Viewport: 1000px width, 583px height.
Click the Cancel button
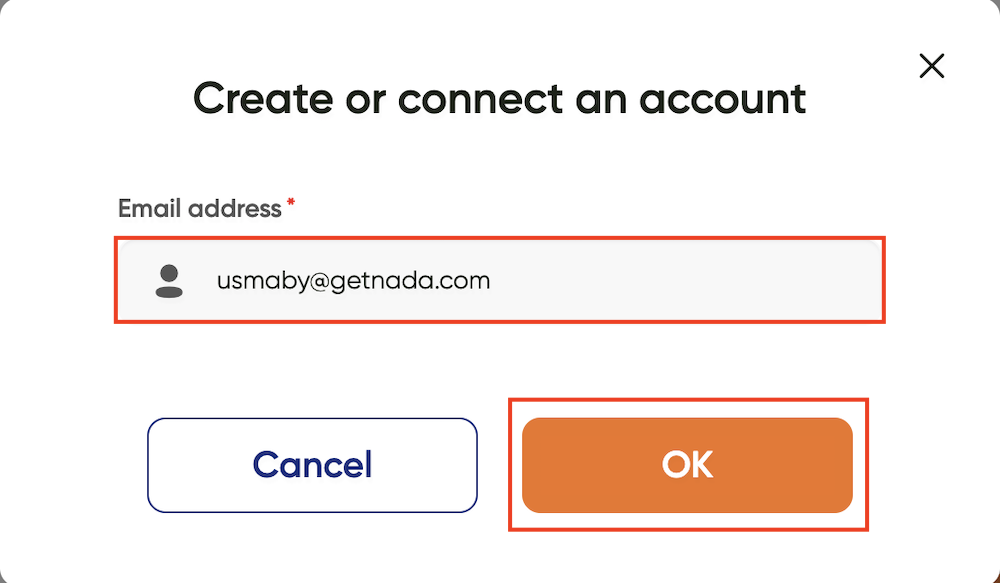pyautogui.click(x=312, y=465)
